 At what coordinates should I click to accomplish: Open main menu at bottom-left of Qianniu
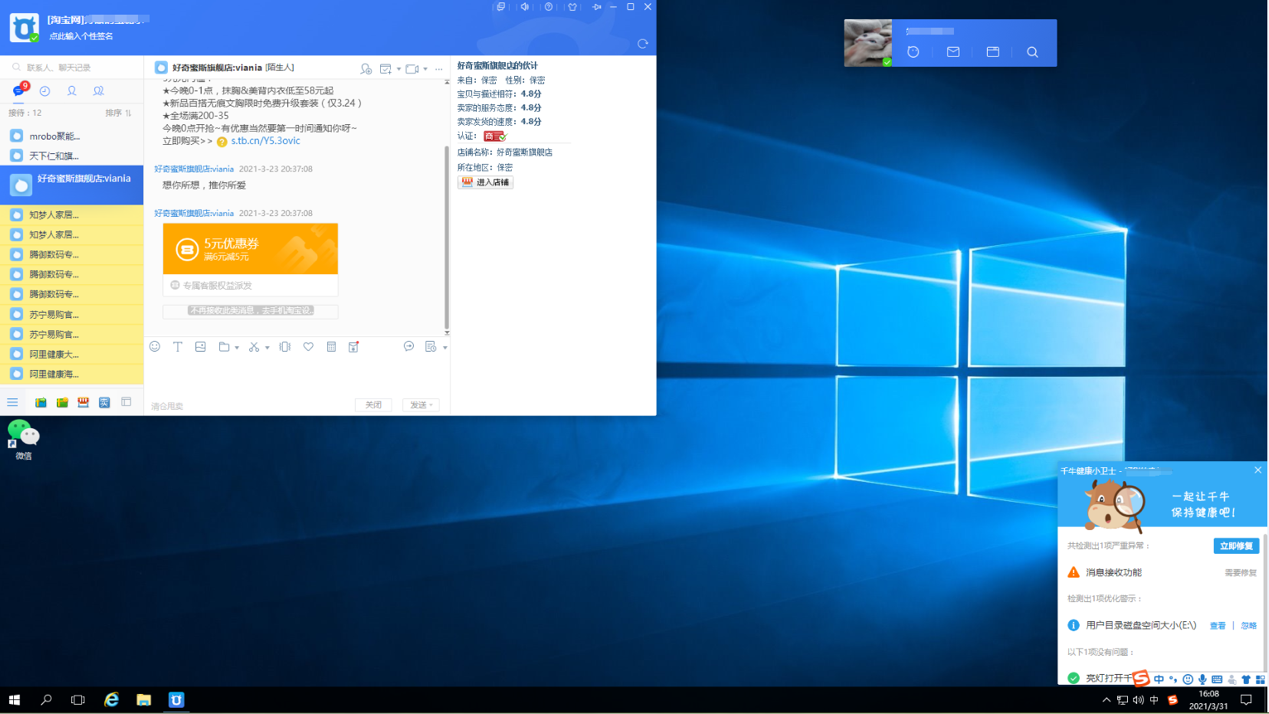(x=13, y=402)
